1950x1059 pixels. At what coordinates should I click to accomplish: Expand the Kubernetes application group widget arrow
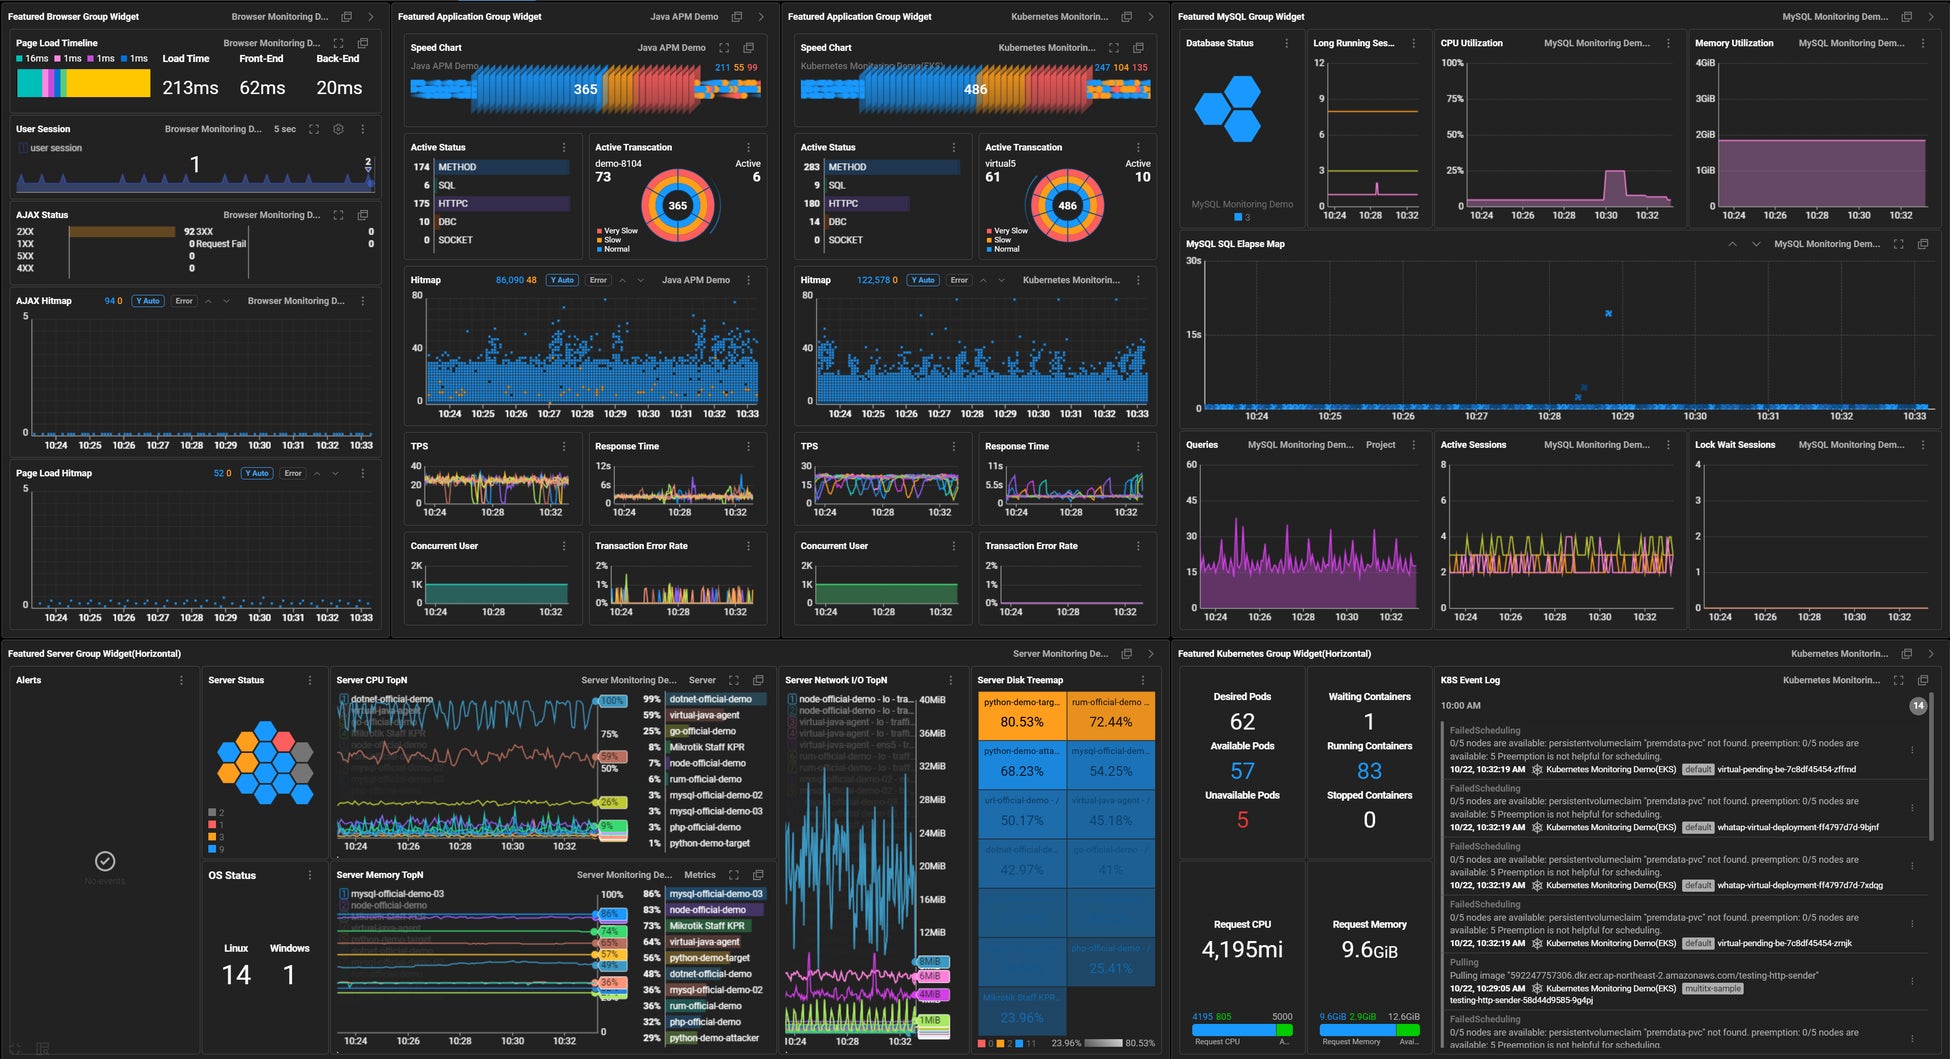[x=1151, y=16]
